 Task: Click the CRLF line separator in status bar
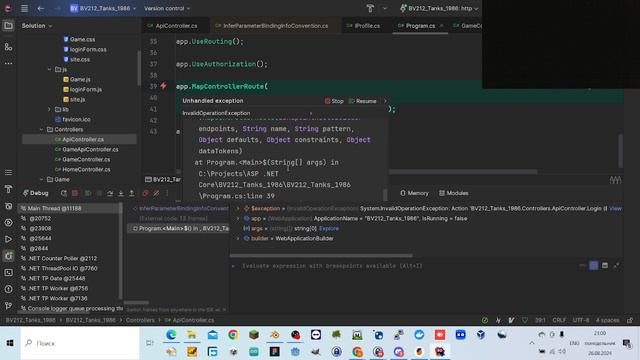click(x=559, y=320)
